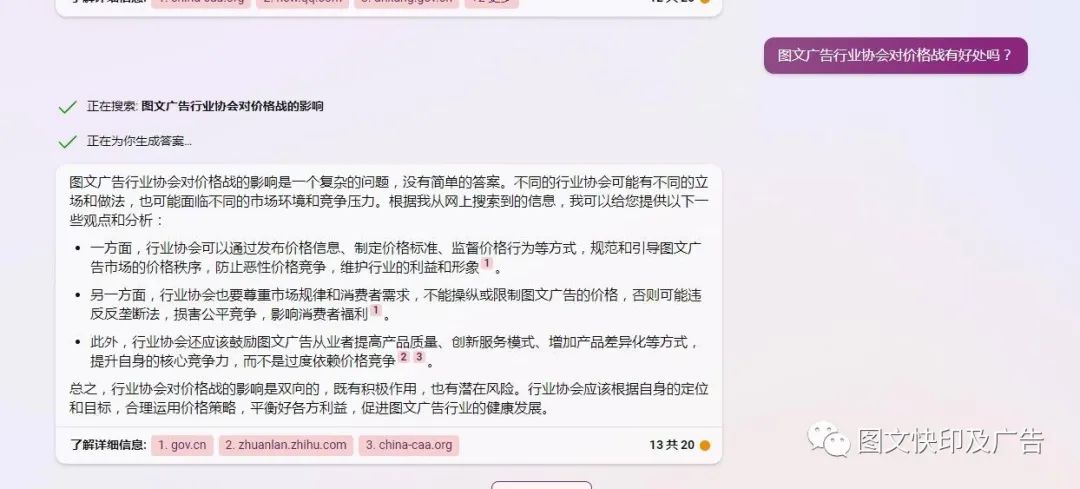
Task: Click the bold search query 图文广告行业协会对价格战的影响
Action: [x=232, y=106]
